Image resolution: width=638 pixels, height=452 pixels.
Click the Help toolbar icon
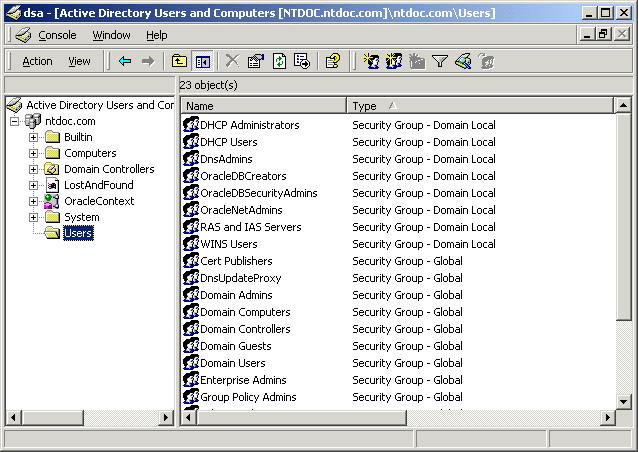(333, 61)
